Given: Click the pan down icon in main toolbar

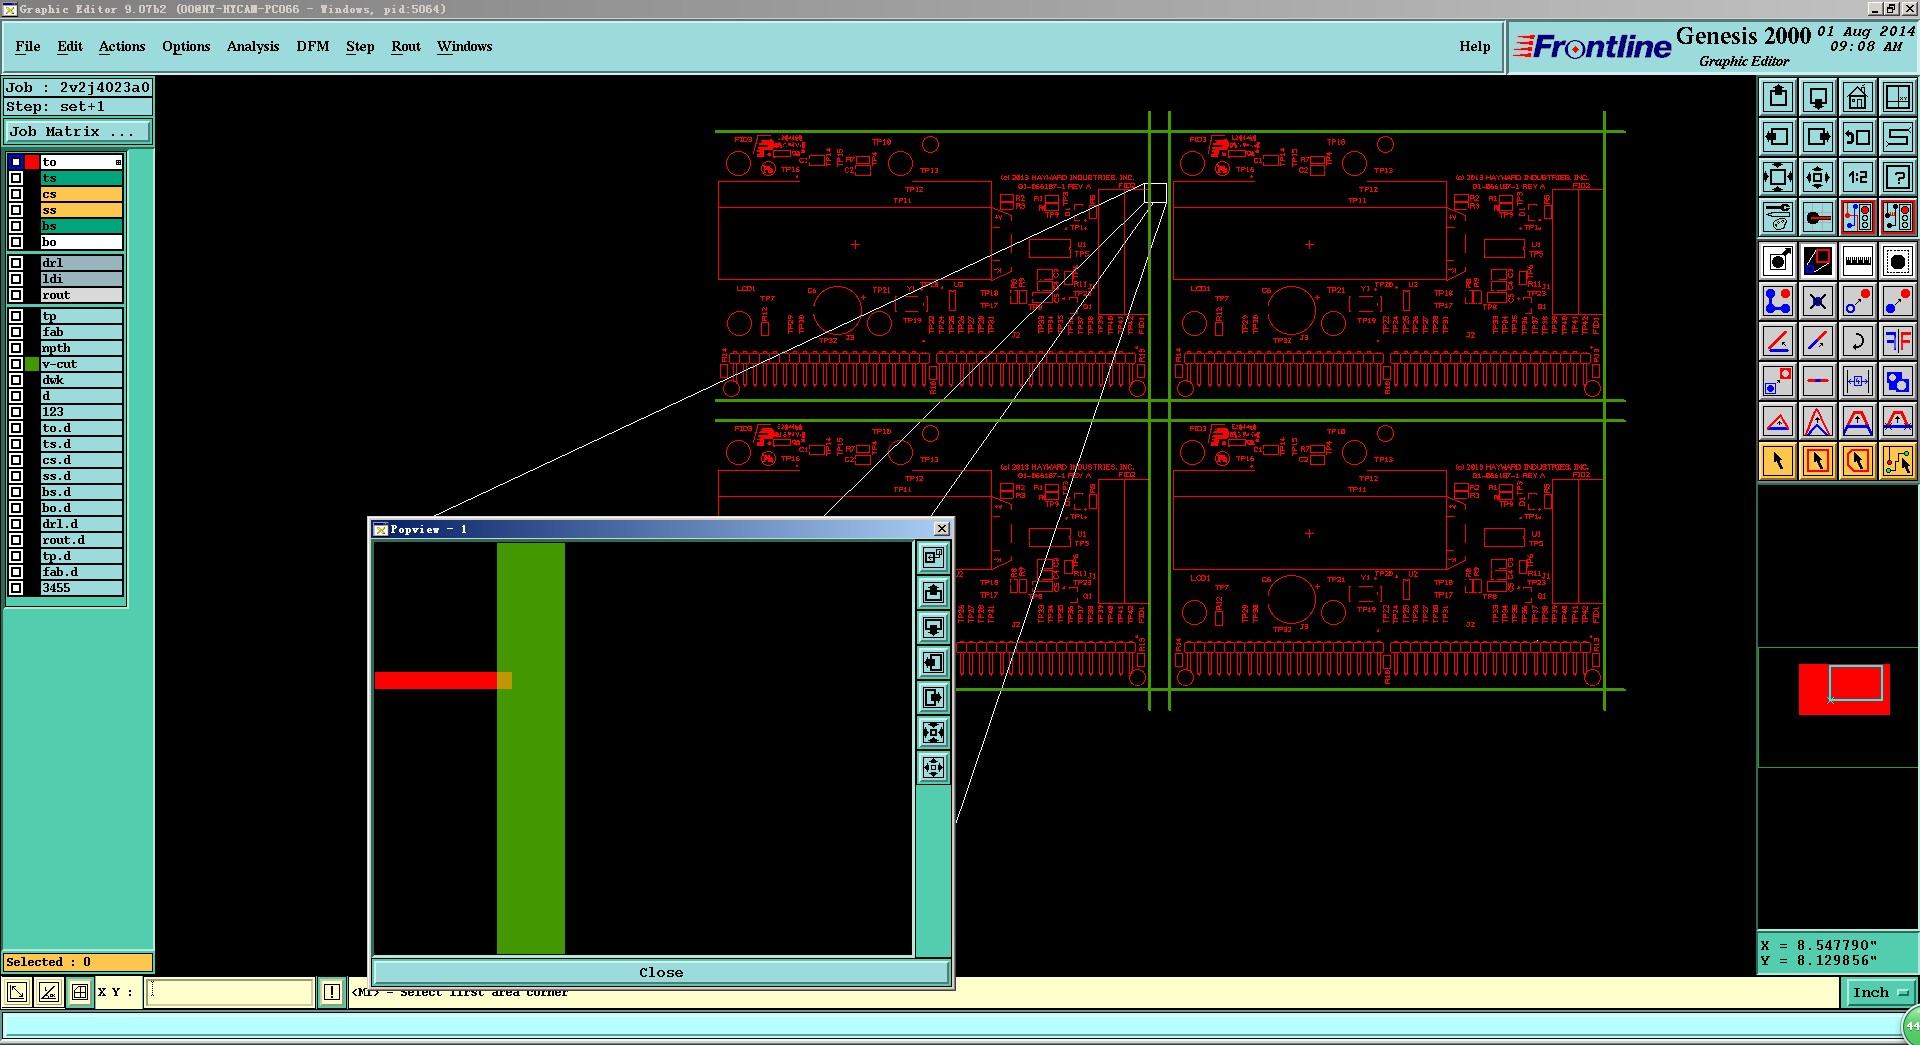Looking at the screenshot, I should 1818,97.
